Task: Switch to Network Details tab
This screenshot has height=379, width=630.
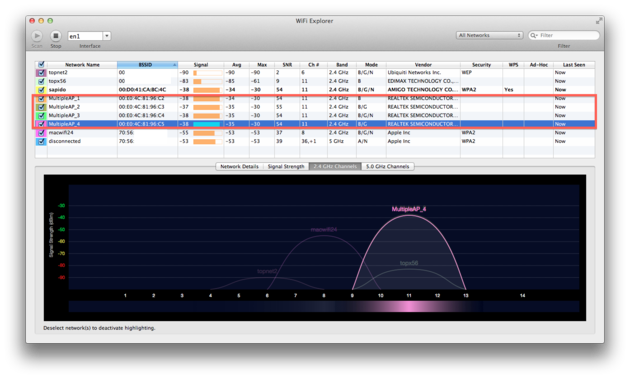Action: pos(239,166)
